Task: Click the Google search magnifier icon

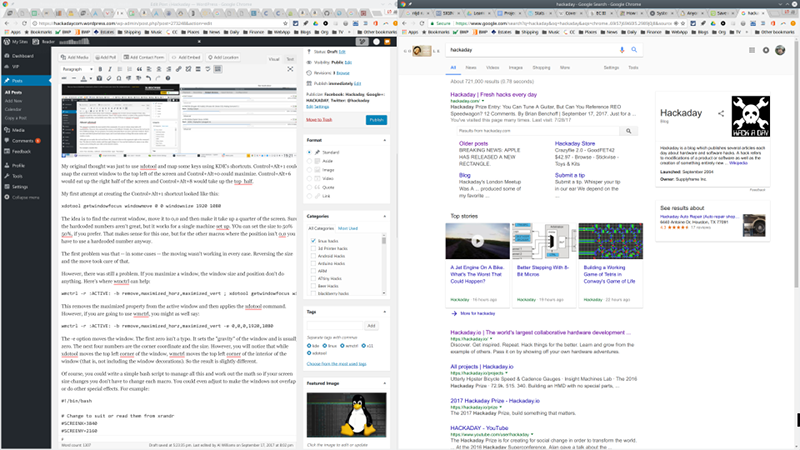Action: point(635,49)
